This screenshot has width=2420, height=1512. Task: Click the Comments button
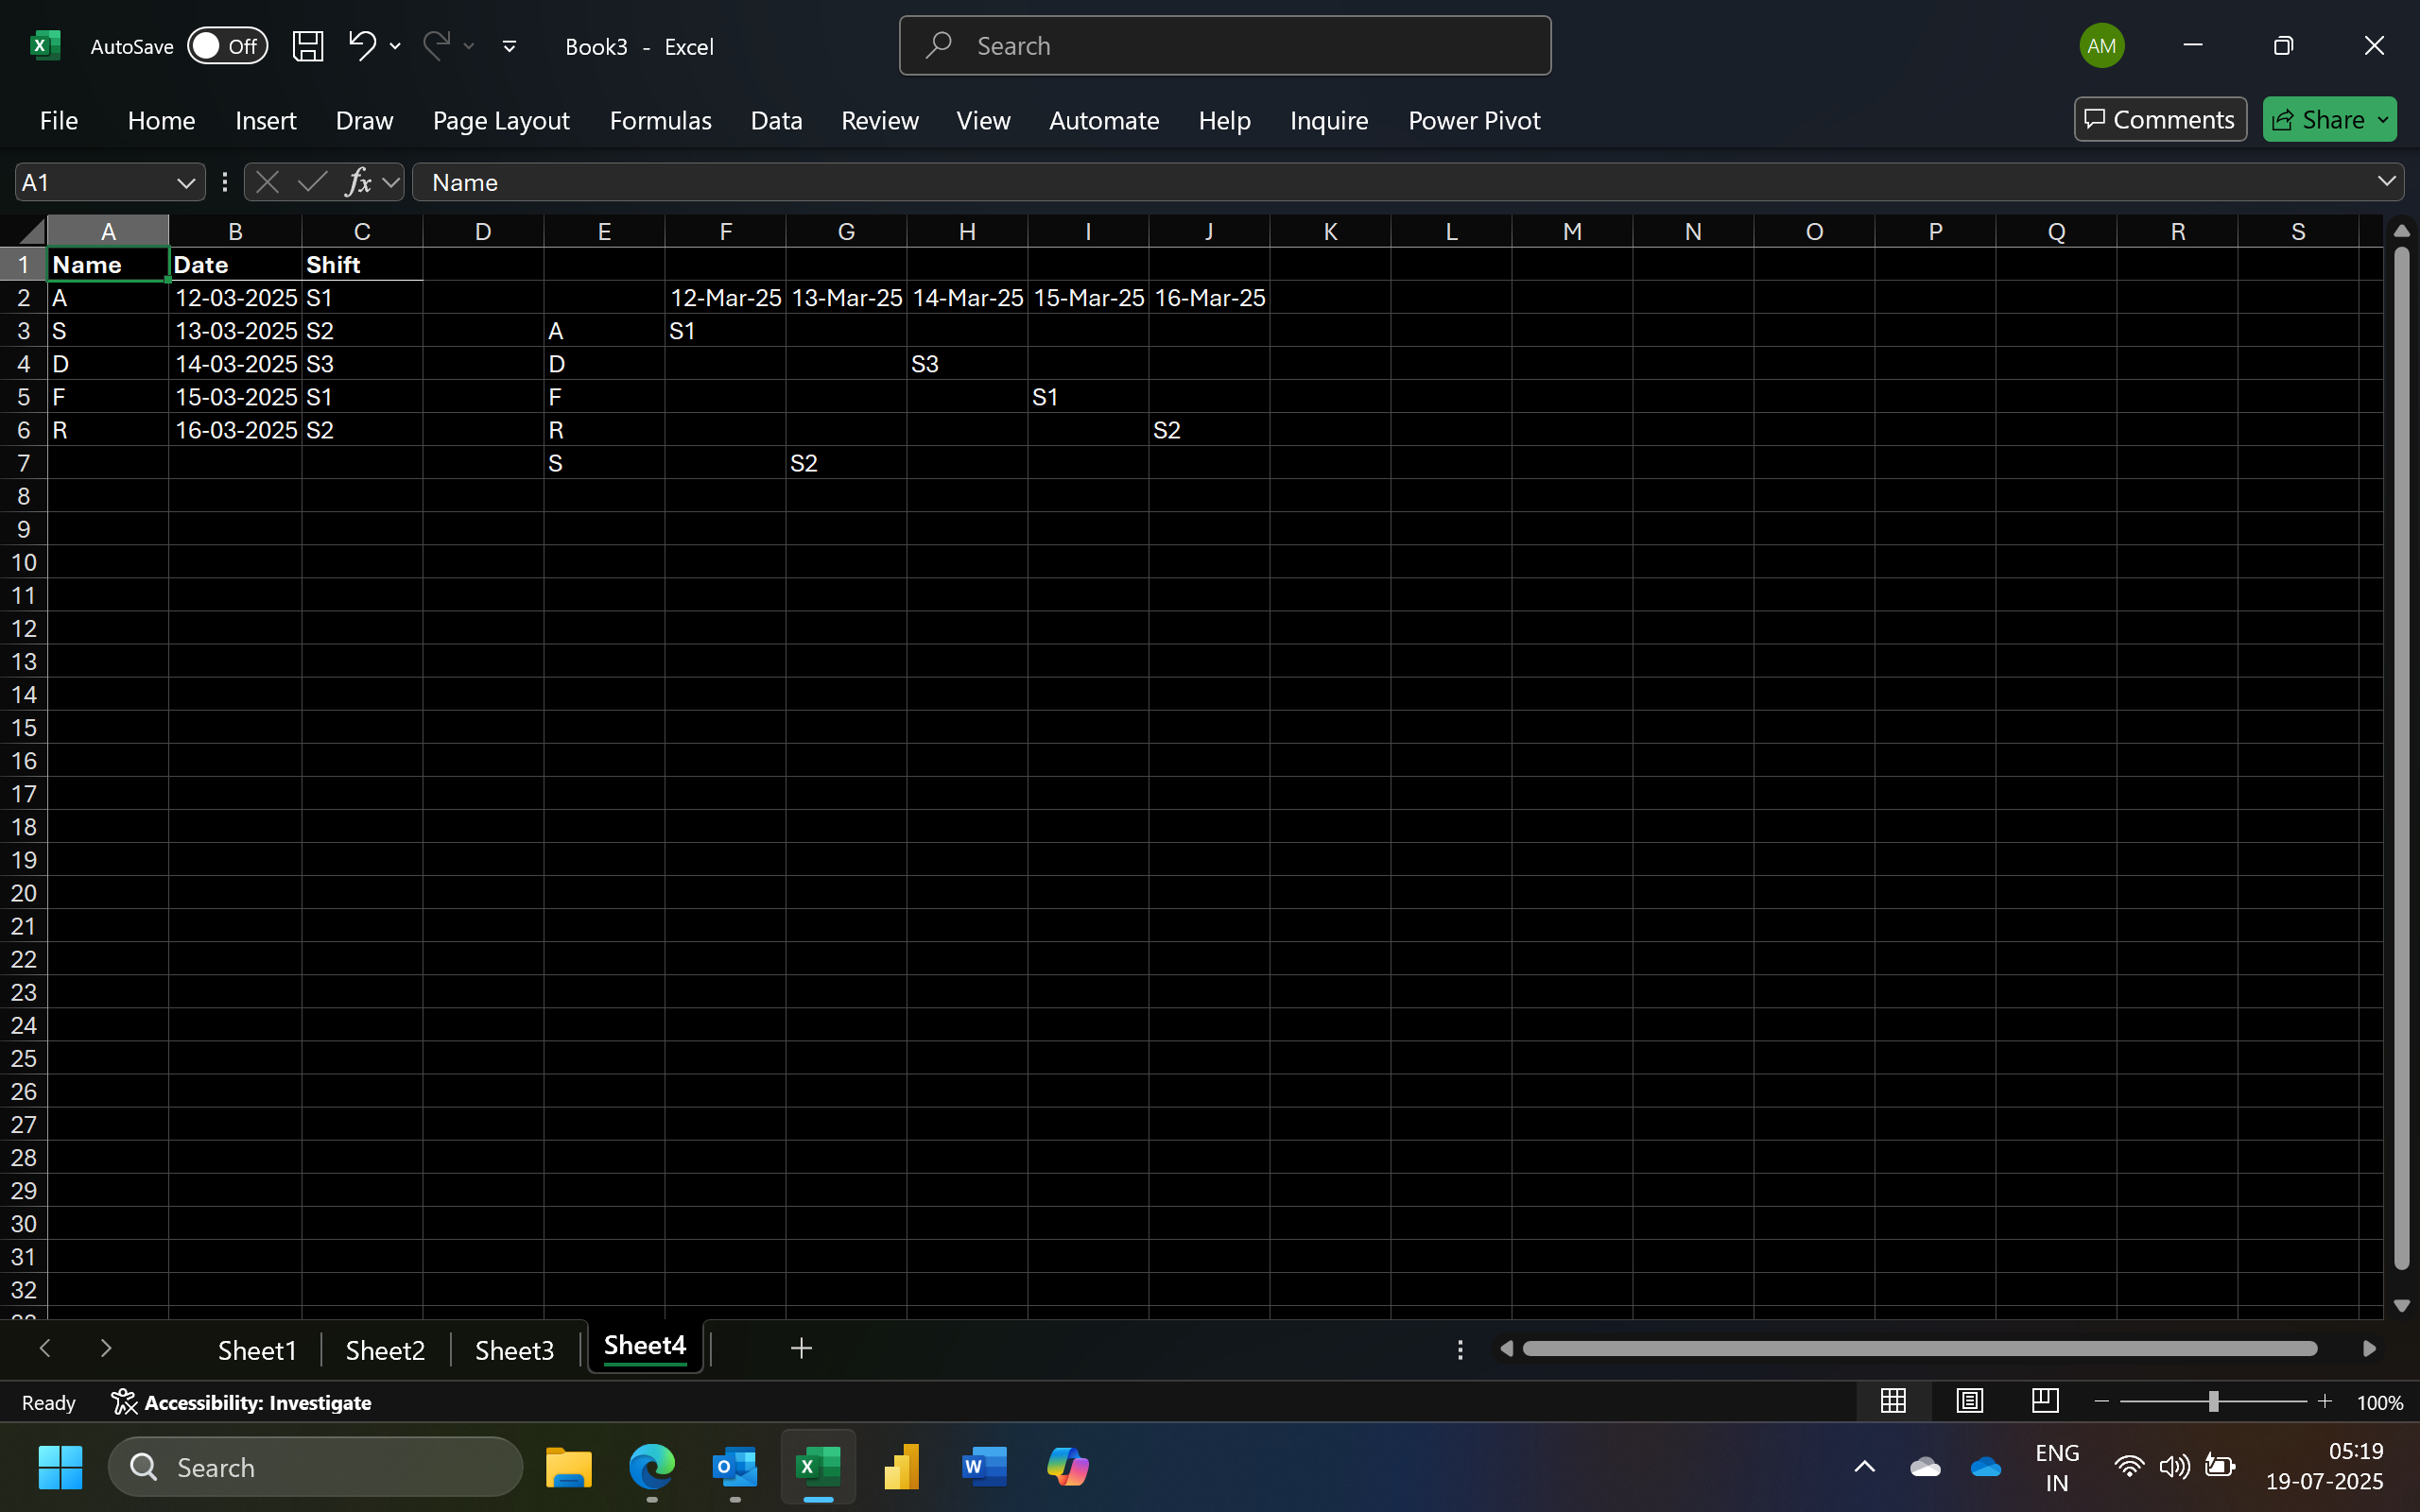click(x=2159, y=120)
